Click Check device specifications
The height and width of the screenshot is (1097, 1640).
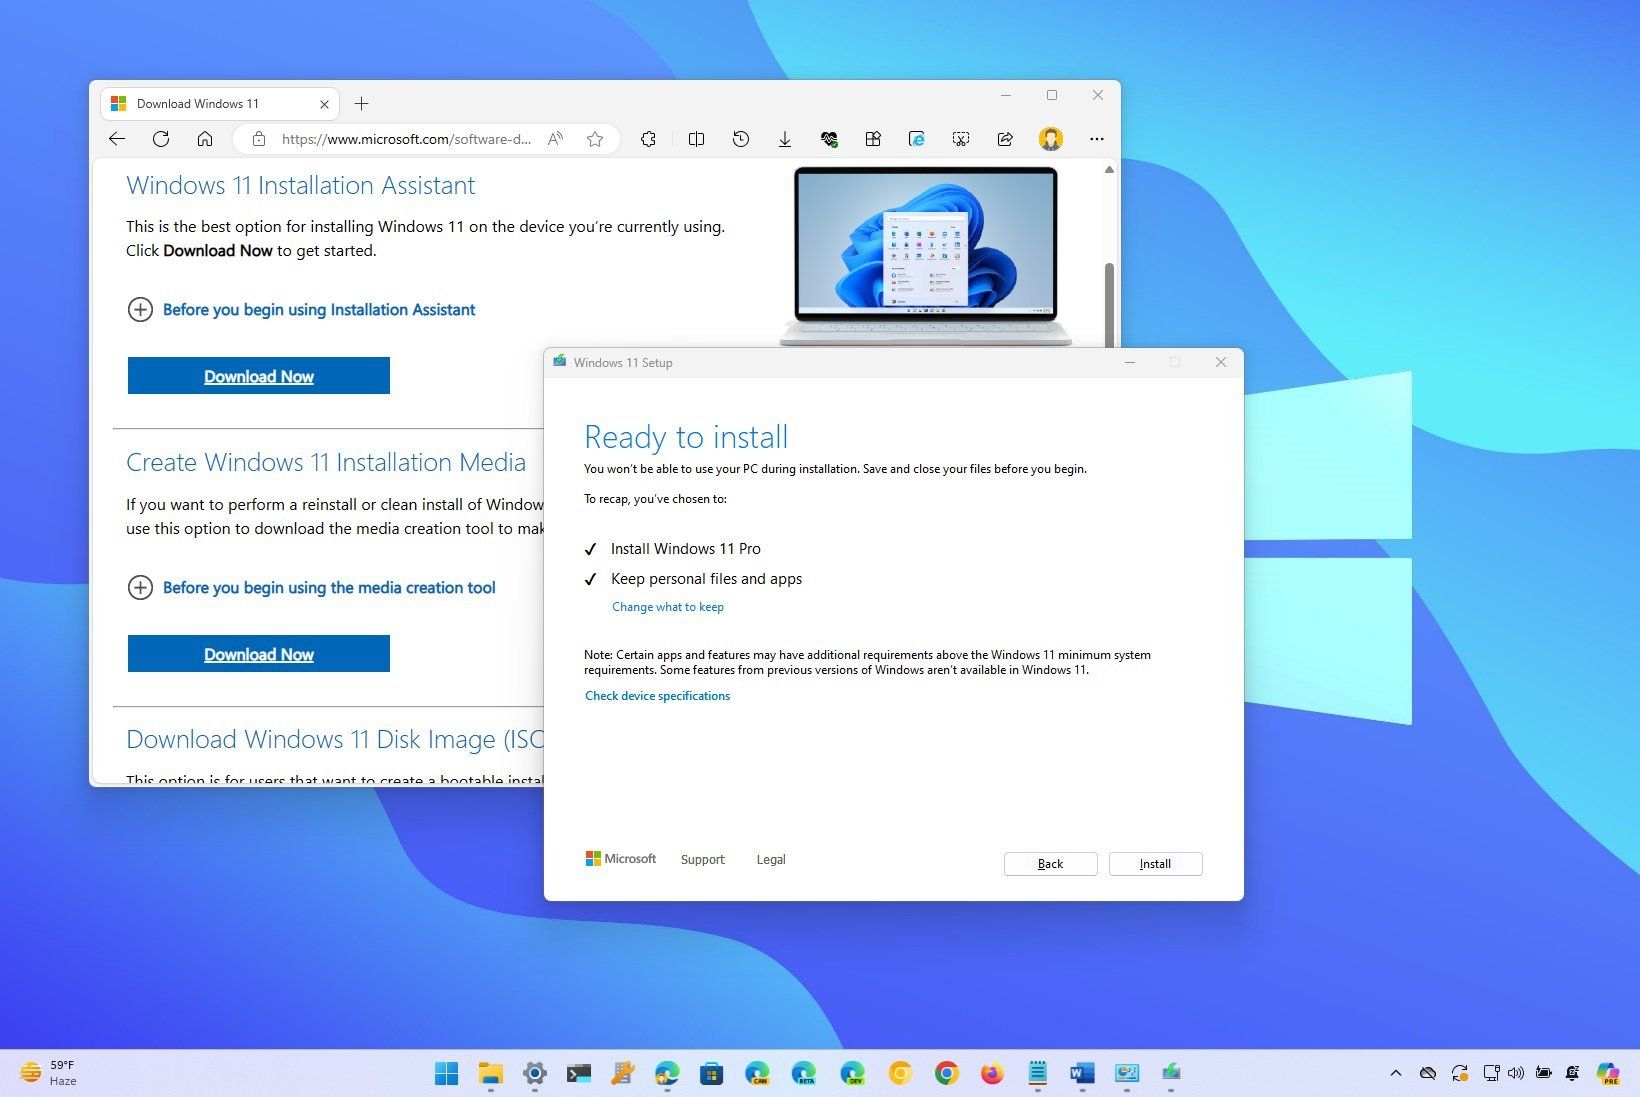click(657, 695)
